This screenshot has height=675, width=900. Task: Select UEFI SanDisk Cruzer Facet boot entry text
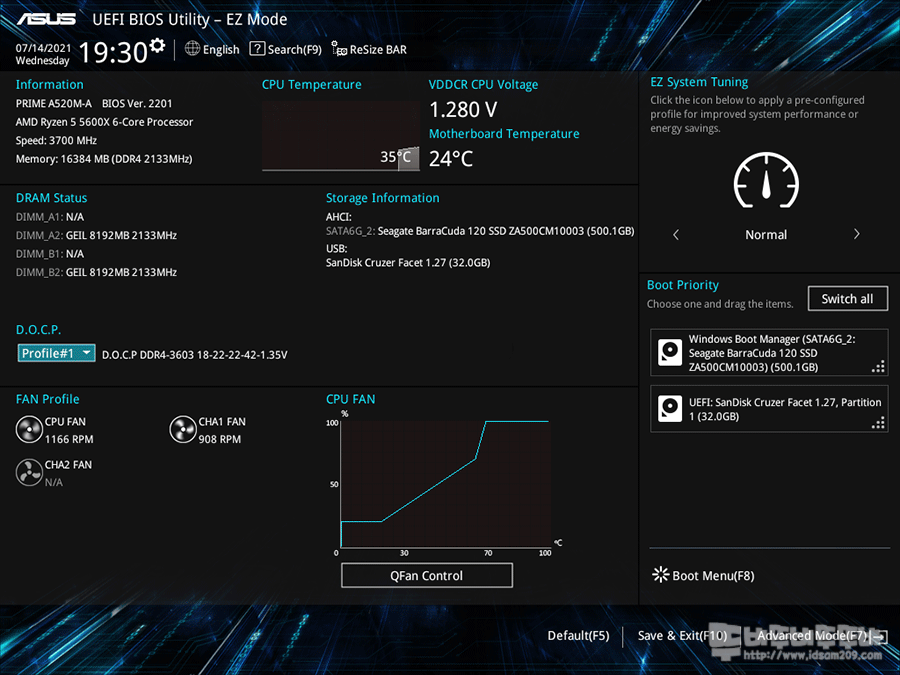click(785, 409)
